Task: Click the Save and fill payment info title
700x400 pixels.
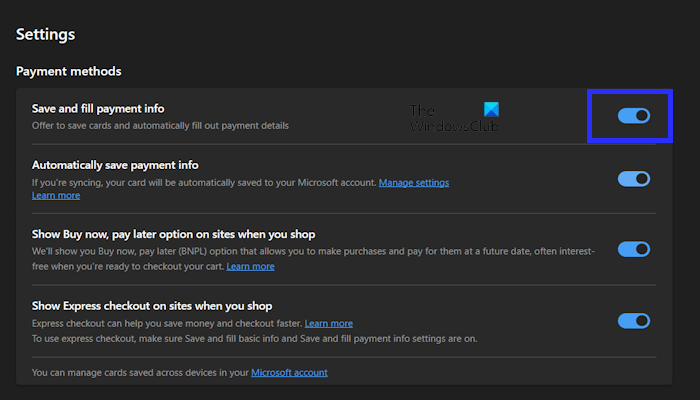Action: [98, 108]
